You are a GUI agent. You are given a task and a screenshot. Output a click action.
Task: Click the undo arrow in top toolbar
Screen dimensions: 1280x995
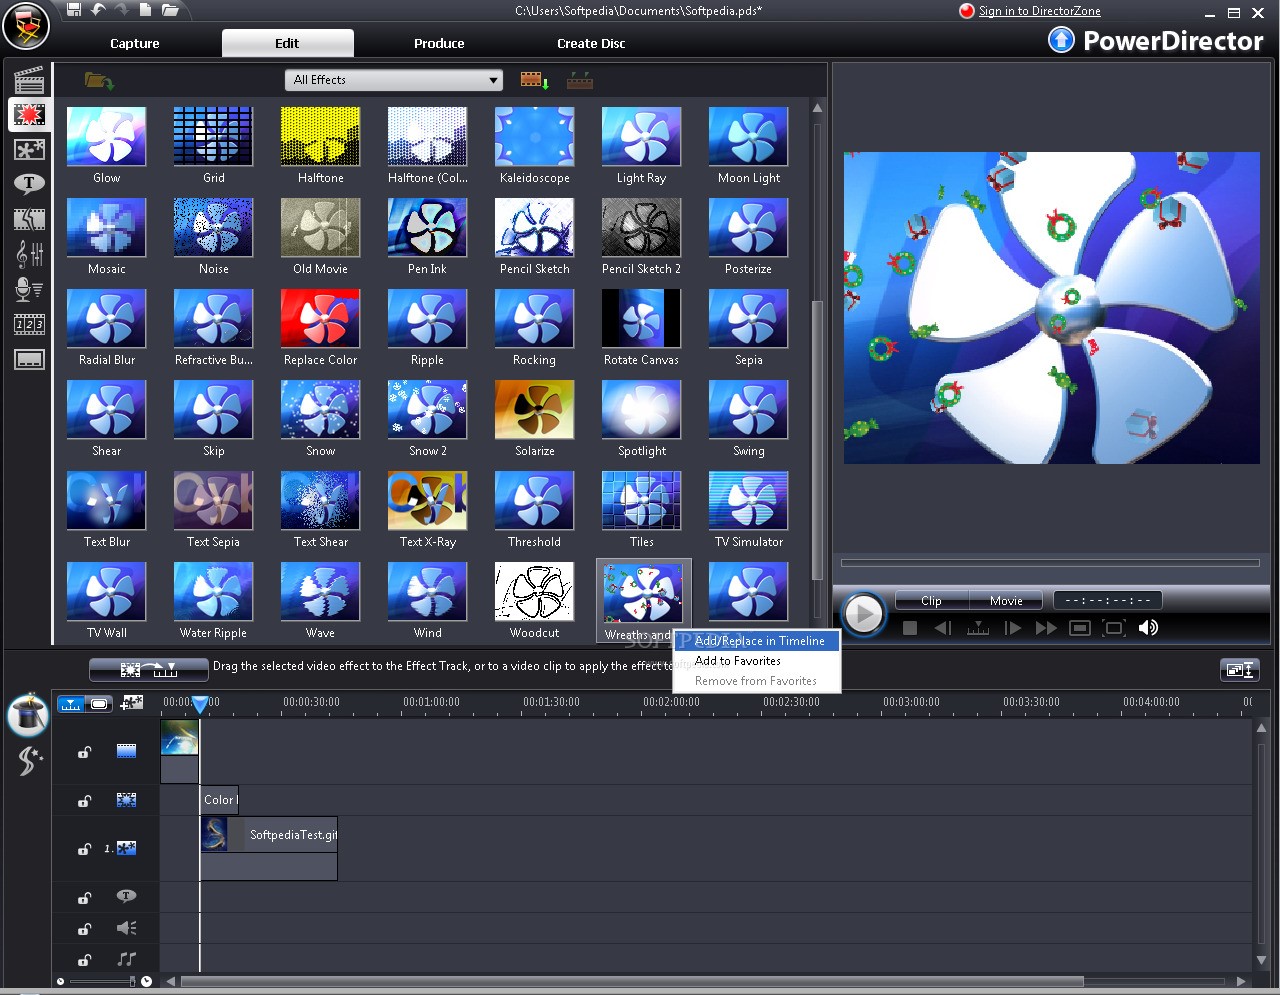tap(98, 10)
